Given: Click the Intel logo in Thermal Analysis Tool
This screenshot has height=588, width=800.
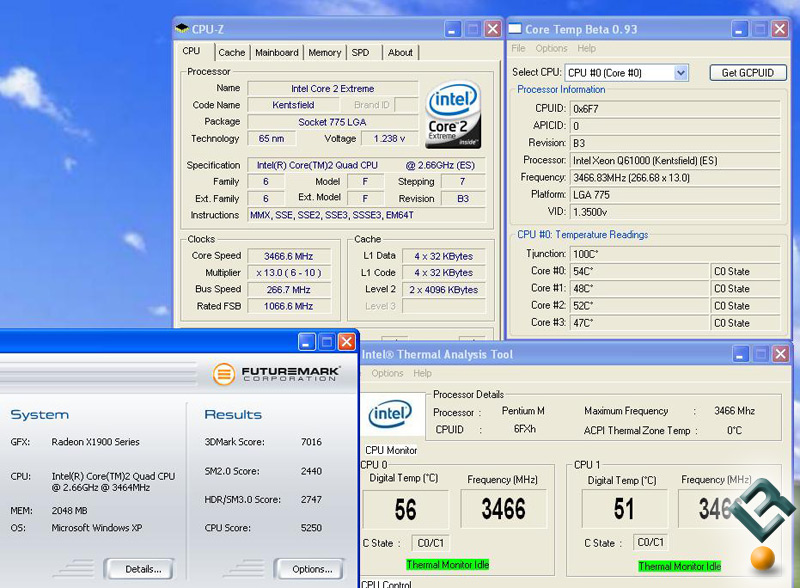Looking at the screenshot, I should [390, 414].
